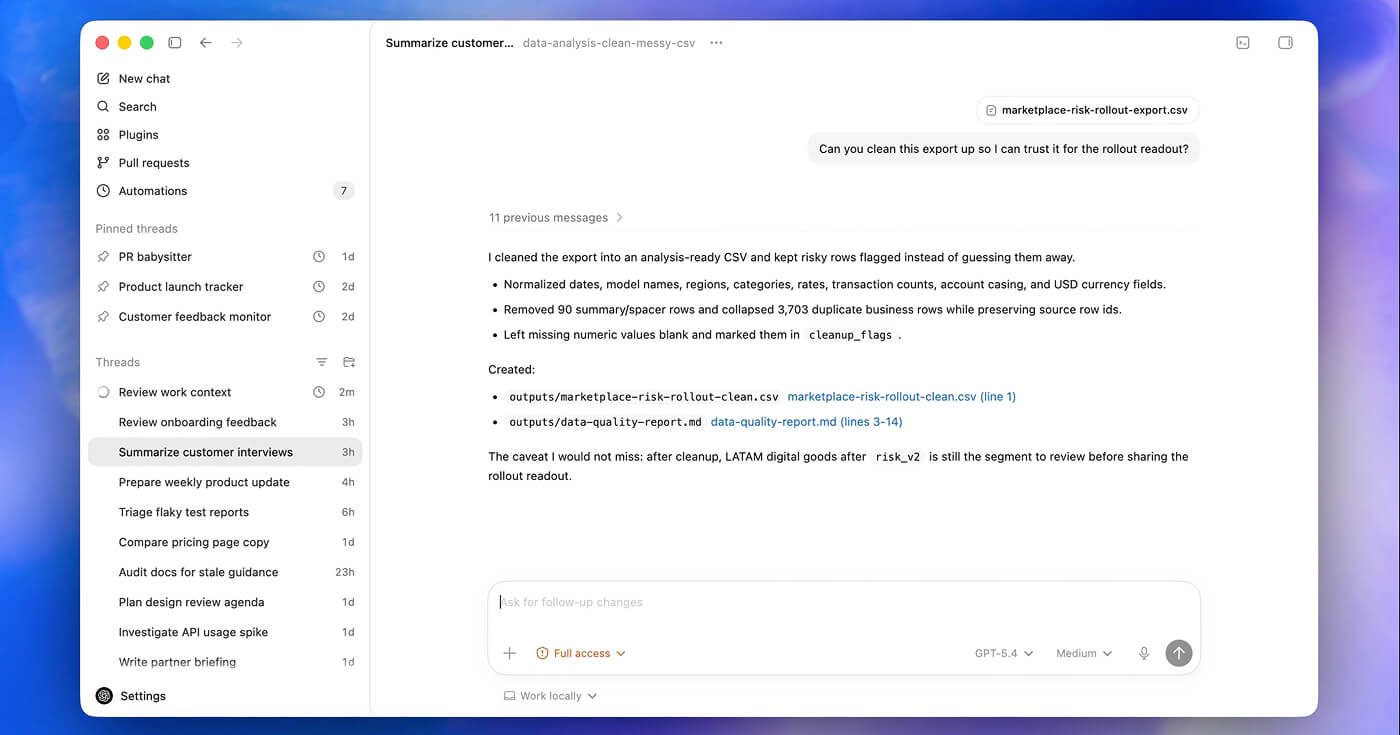Open the thread overflow menu with three dots
The height and width of the screenshot is (735, 1400).
tap(716, 42)
